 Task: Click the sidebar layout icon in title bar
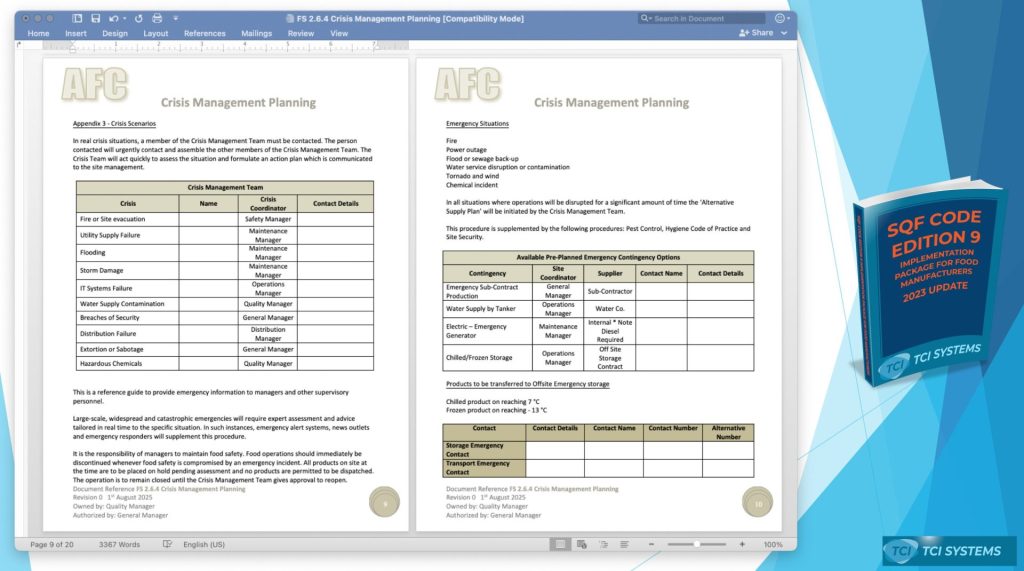(x=77, y=18)
